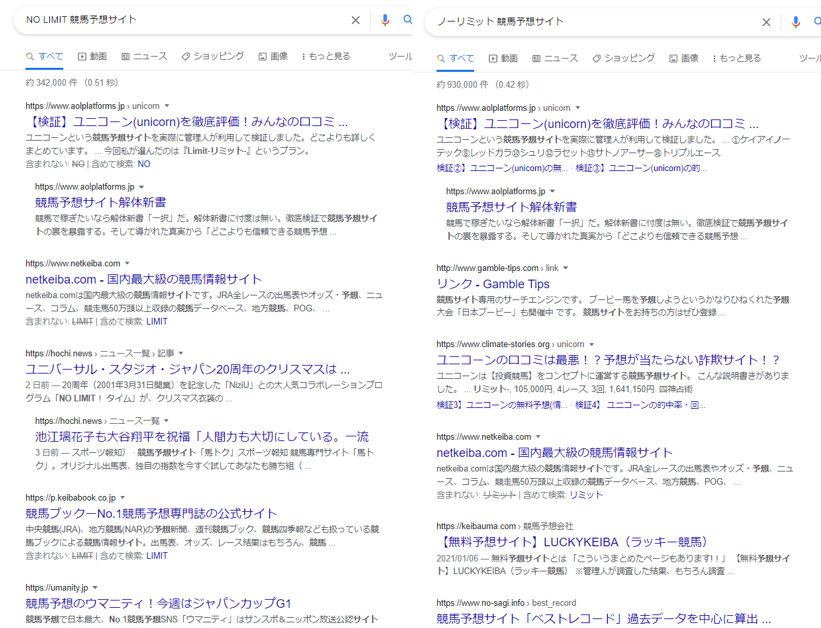Open 【無料予想サイト】LUCKYKEIBA result

coord(574,542)
